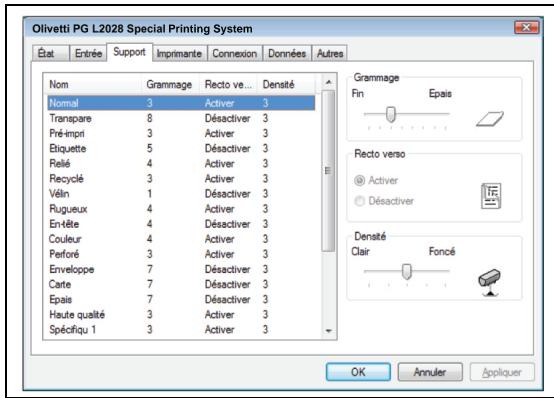Select the Rugueux media row
Screen dimensions: 554x398
click(x=181, y=209)
